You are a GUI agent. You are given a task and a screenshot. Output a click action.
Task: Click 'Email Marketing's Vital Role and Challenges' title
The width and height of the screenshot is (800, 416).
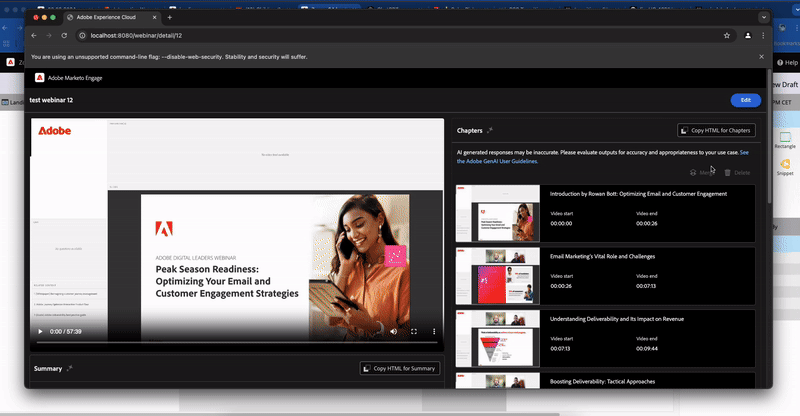[602, 256]
